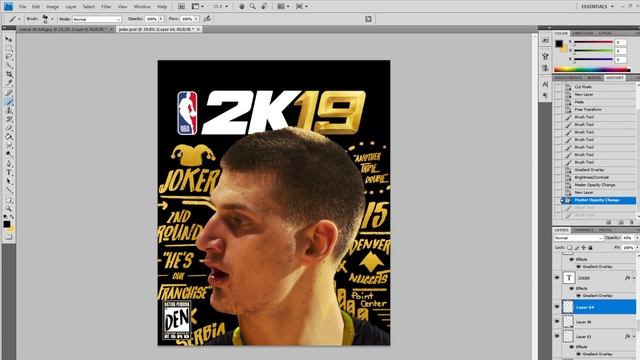
Task: Click the Launch Bridge icon
Action: click(x=182, y=7)
